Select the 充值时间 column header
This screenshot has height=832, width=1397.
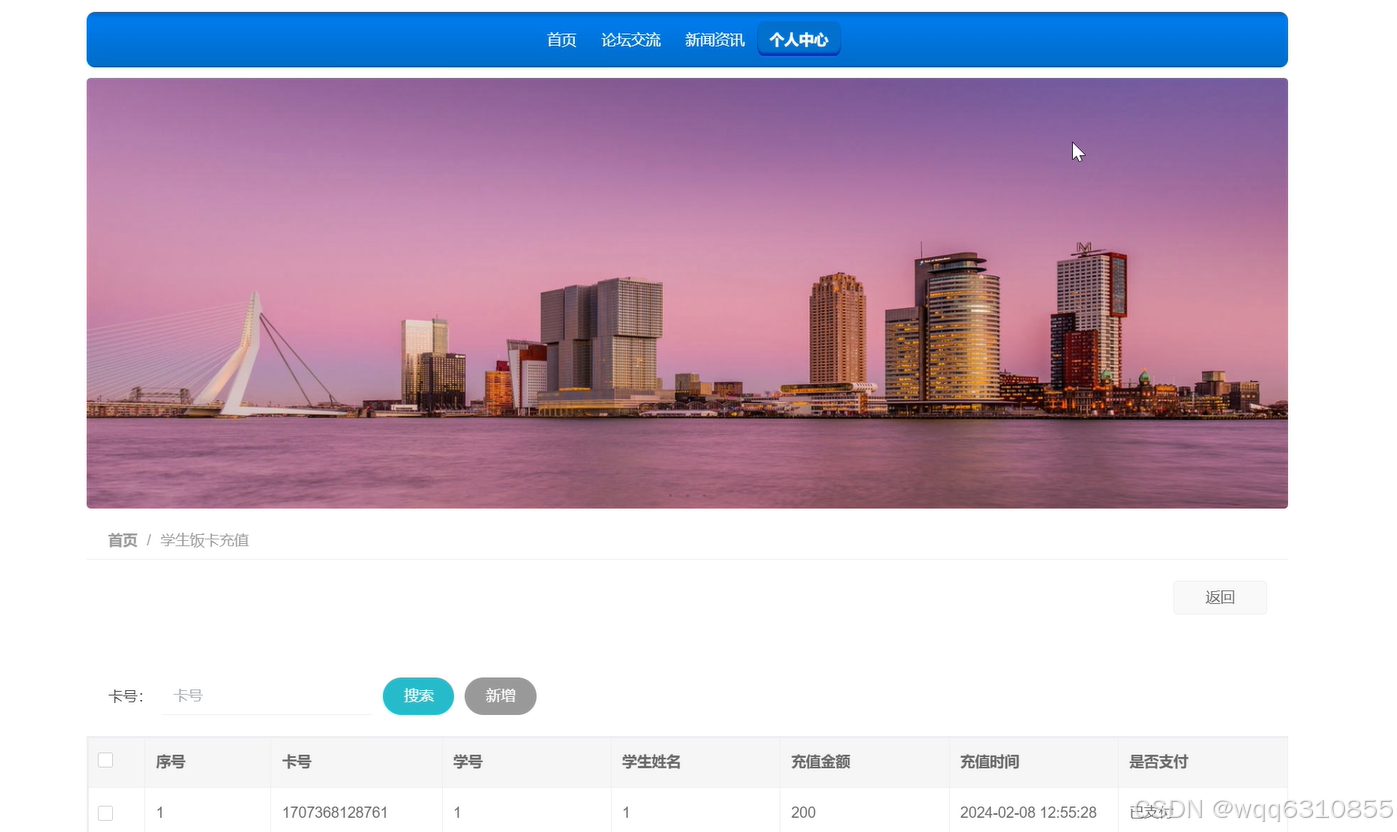(989, 761)
